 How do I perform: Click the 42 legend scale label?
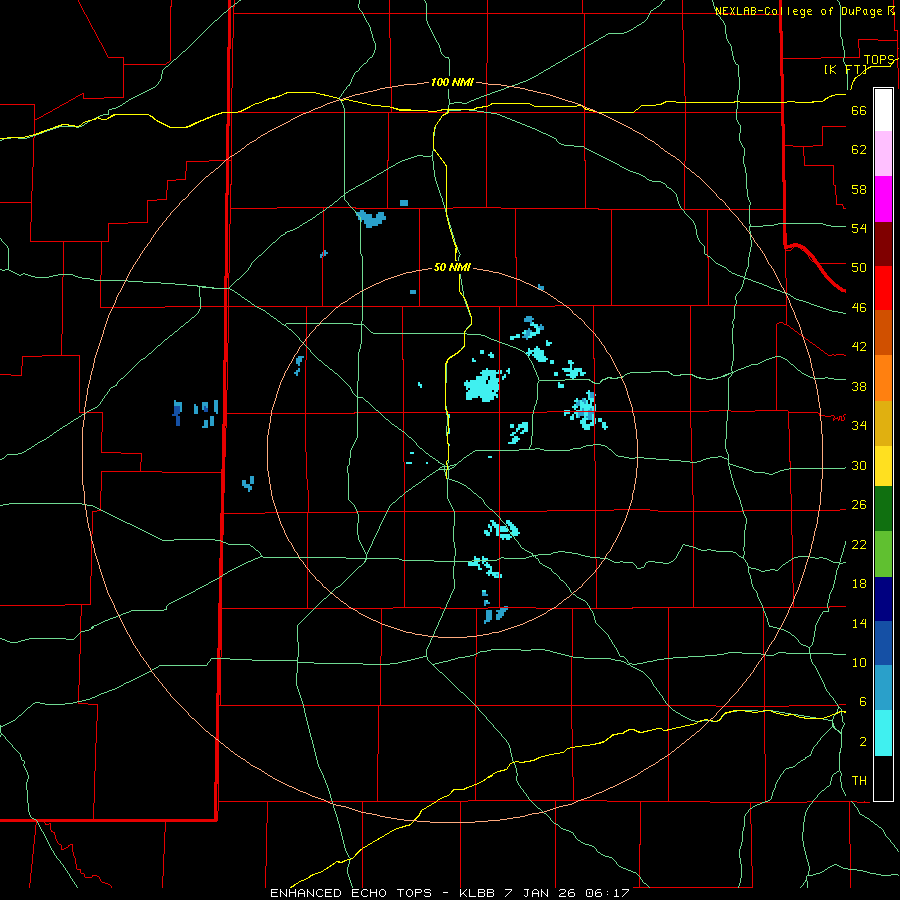click(859, 347)
